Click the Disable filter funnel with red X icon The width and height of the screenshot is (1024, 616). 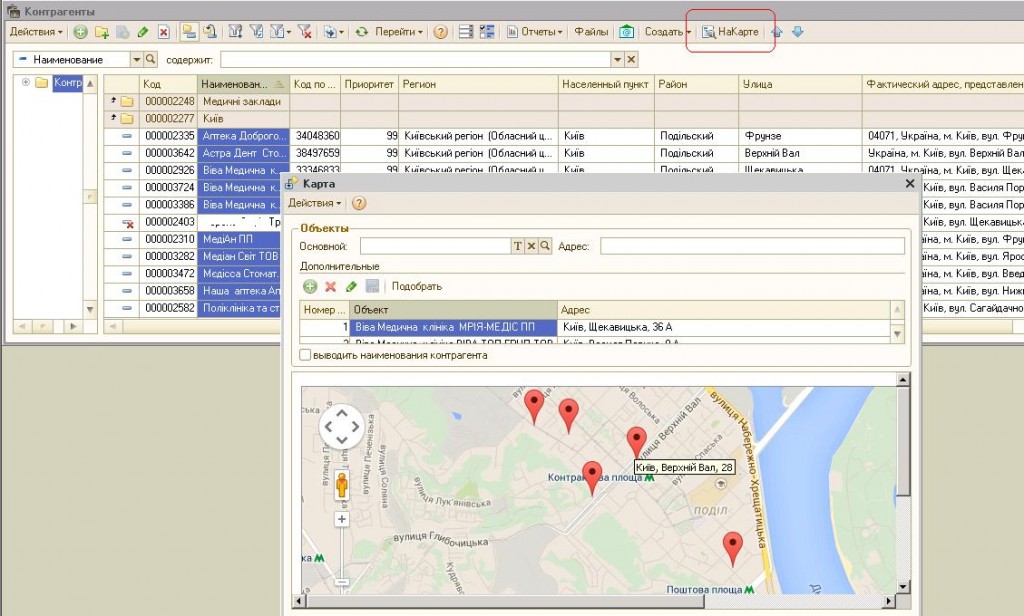pyautogui.click(x=304, y=31)
